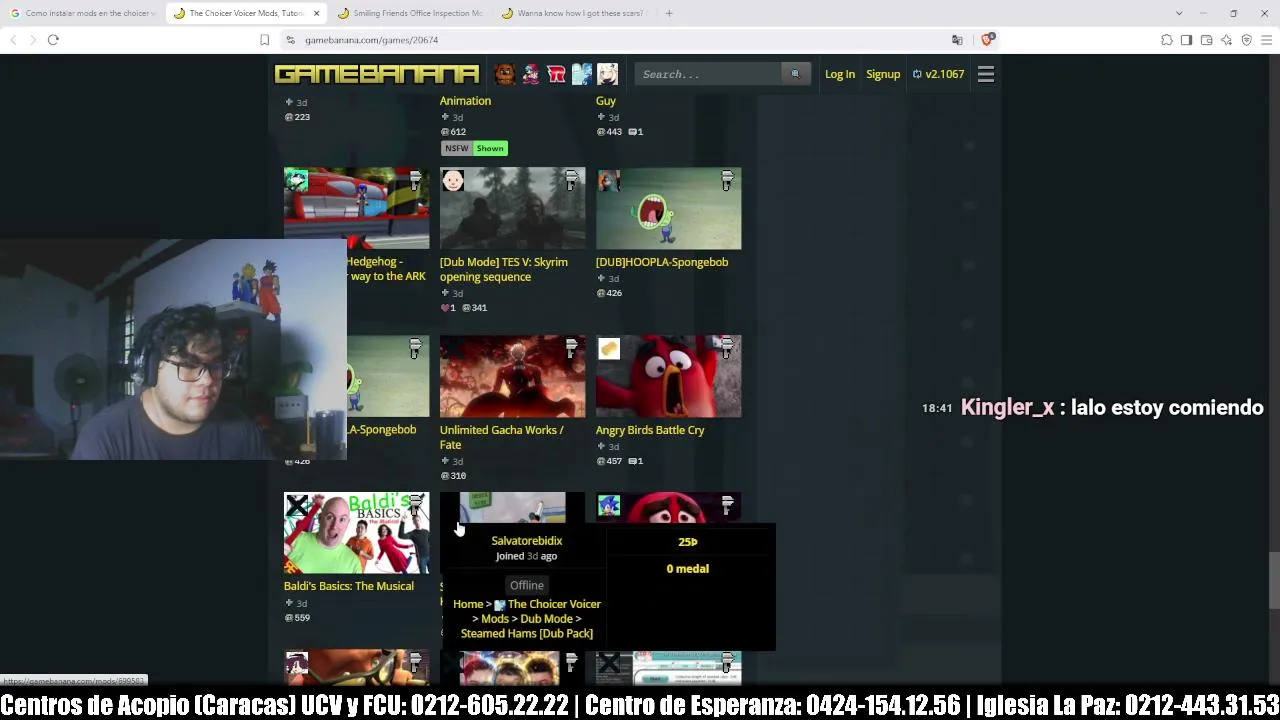Go forward in browser history
The height and width of the screenshot is (720, 1280).
32,40
